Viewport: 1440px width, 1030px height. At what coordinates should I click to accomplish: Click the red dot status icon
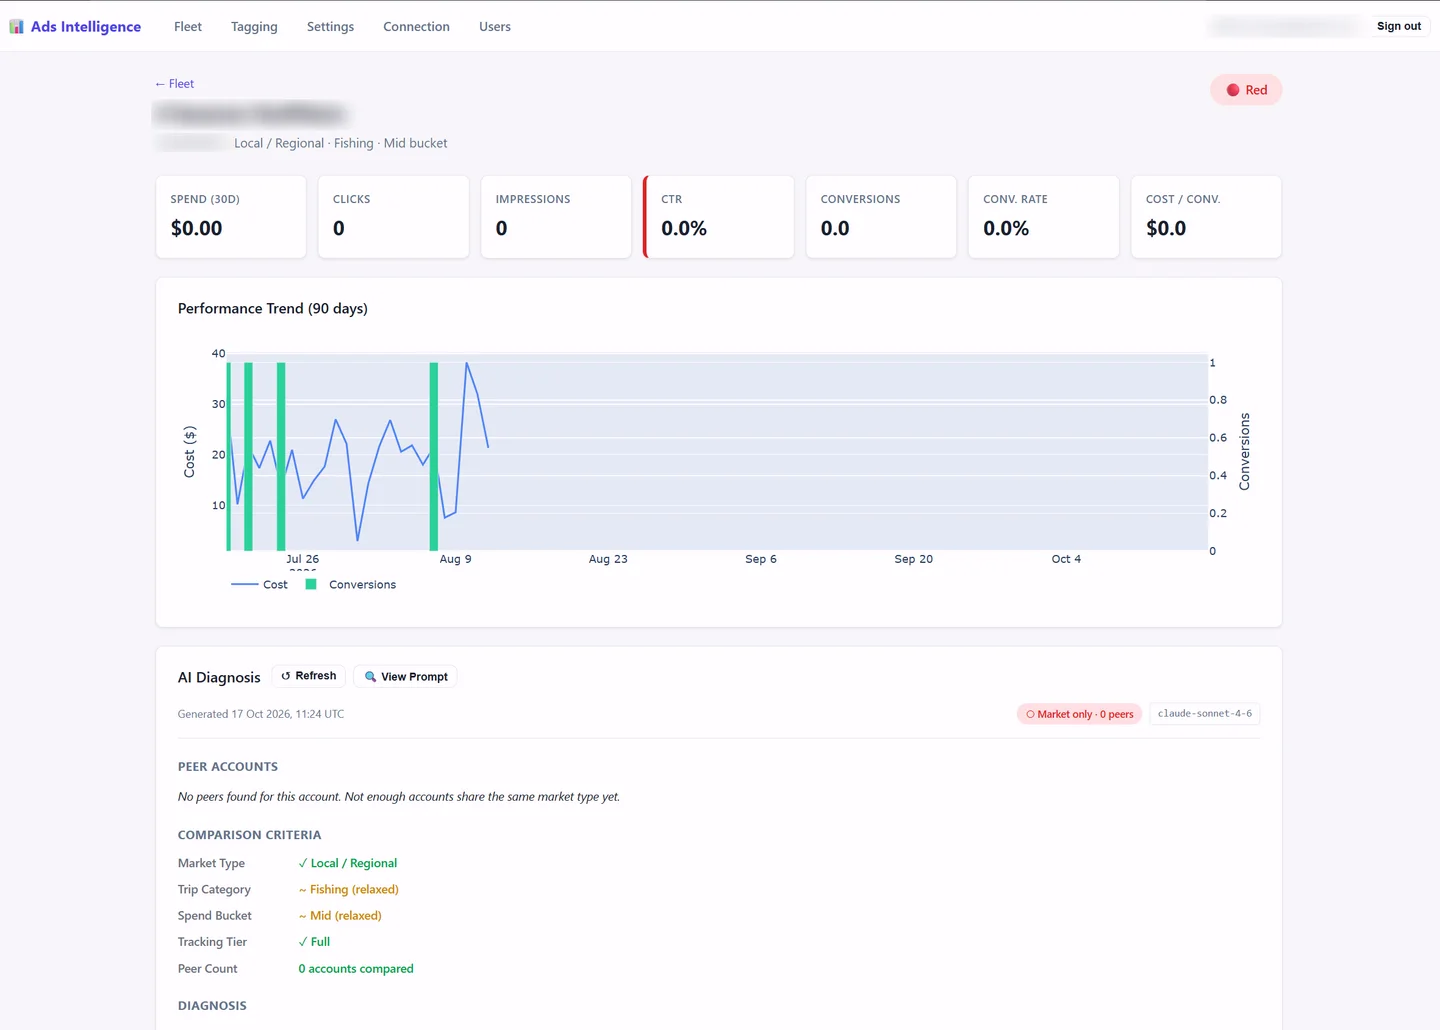click(x=1233, y=90)
